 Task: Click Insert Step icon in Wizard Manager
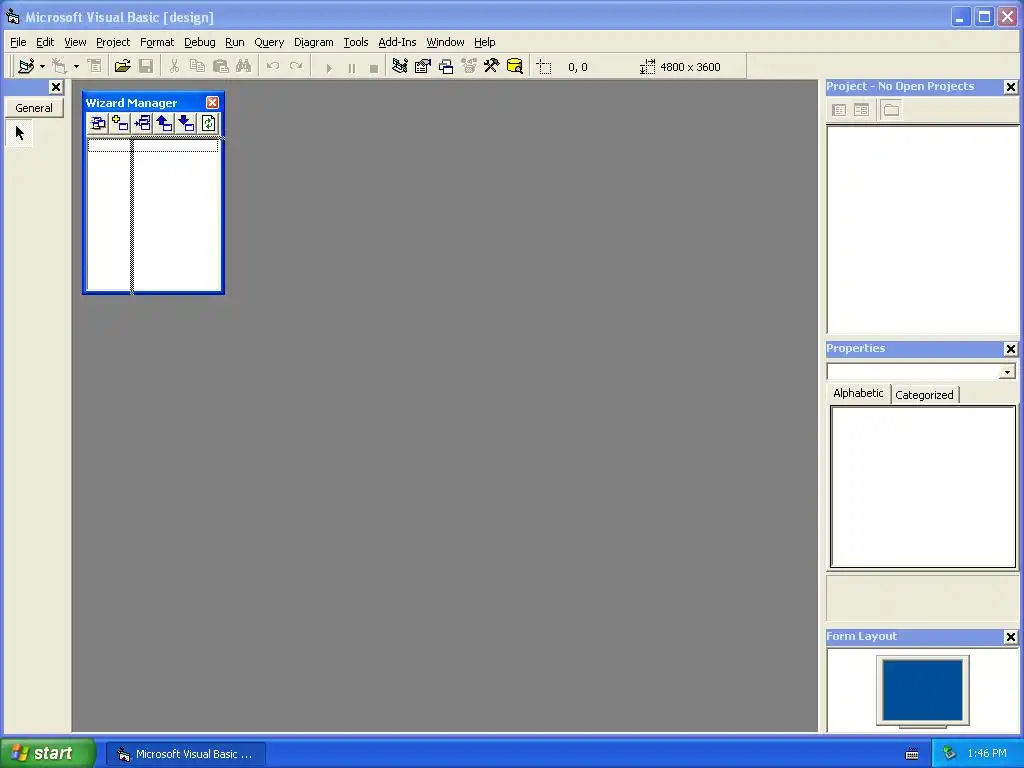click(x=142, y=123)
